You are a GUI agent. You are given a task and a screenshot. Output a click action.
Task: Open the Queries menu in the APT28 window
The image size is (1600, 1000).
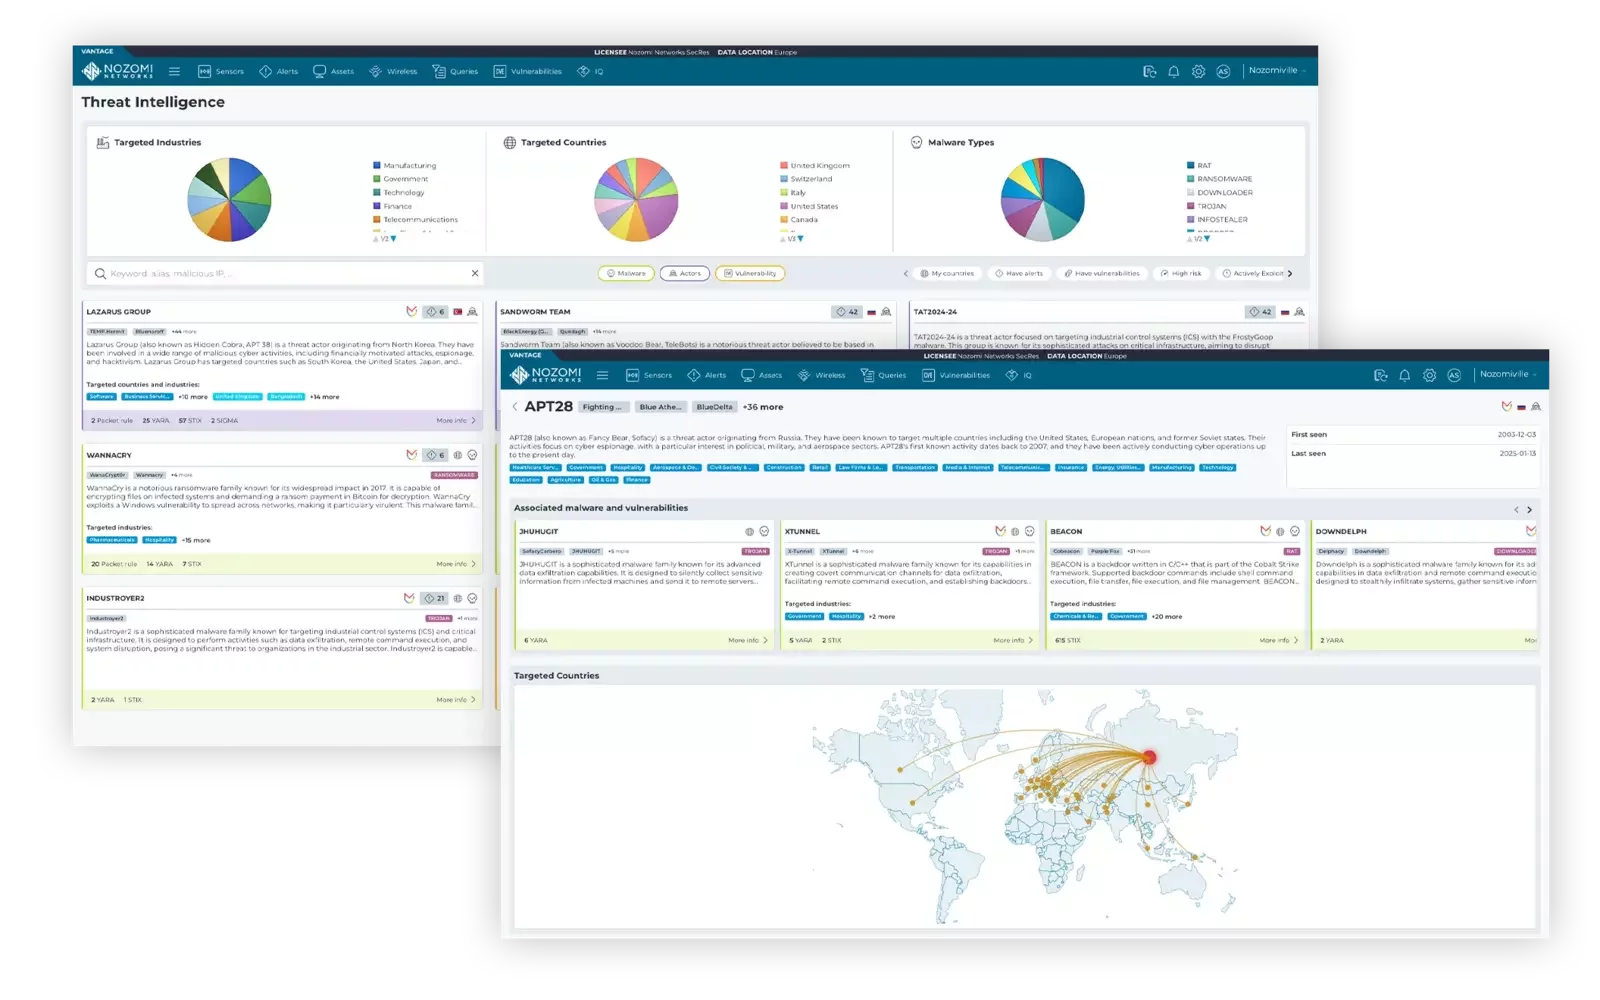(x=883, y=375)
